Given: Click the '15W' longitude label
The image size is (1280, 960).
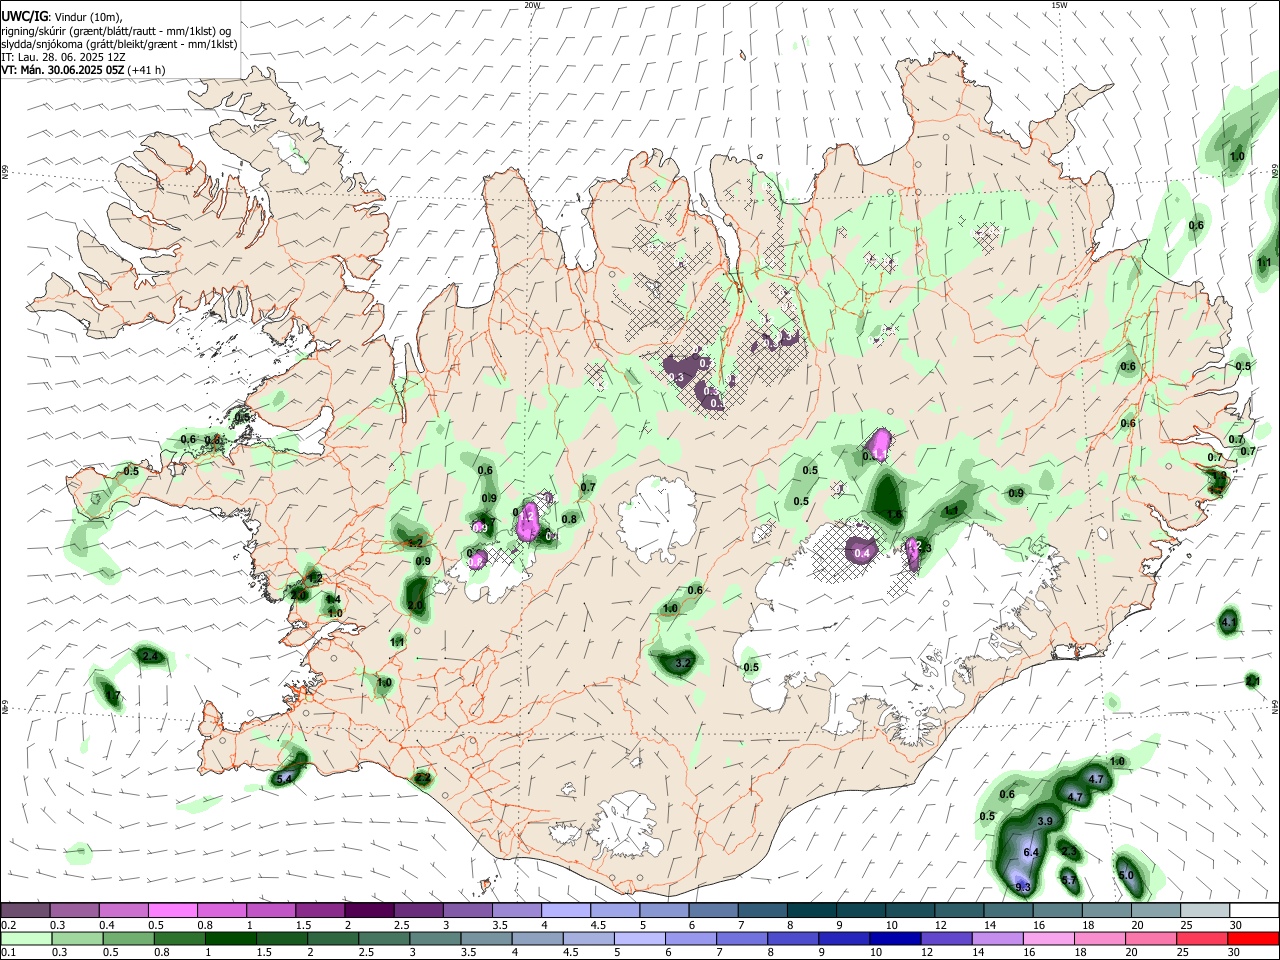Looking at the screenshot, I should coord(1058,5).
